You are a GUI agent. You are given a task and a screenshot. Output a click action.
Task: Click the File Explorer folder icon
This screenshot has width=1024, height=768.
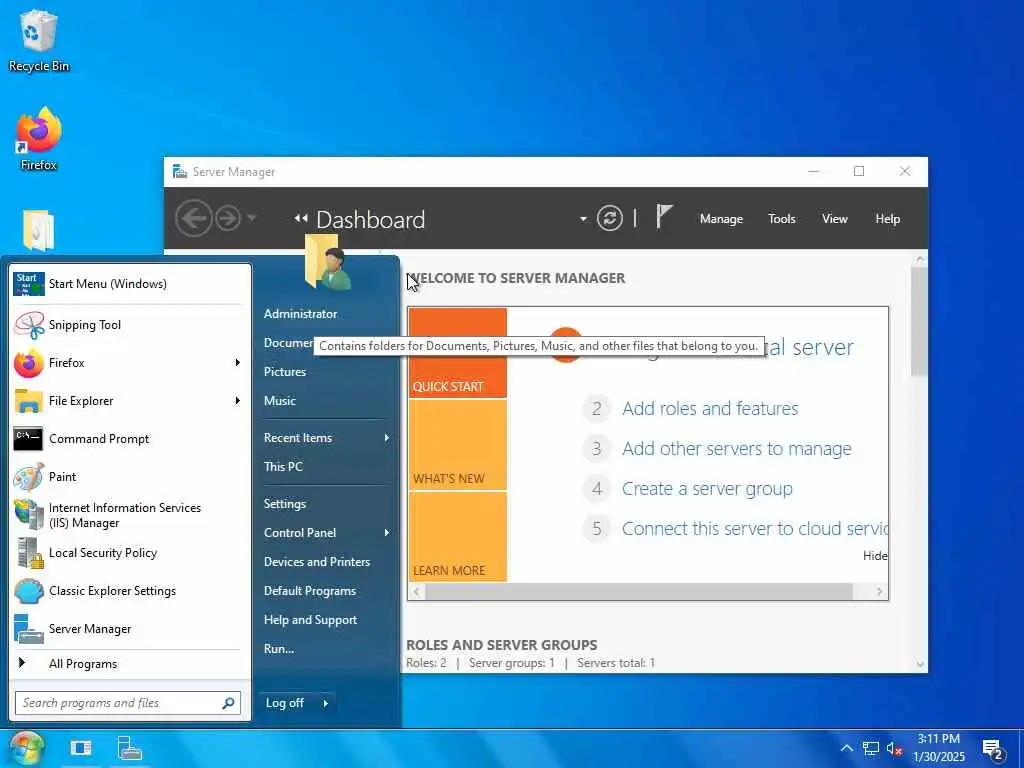pyautogui.click(x=29, y=401)
